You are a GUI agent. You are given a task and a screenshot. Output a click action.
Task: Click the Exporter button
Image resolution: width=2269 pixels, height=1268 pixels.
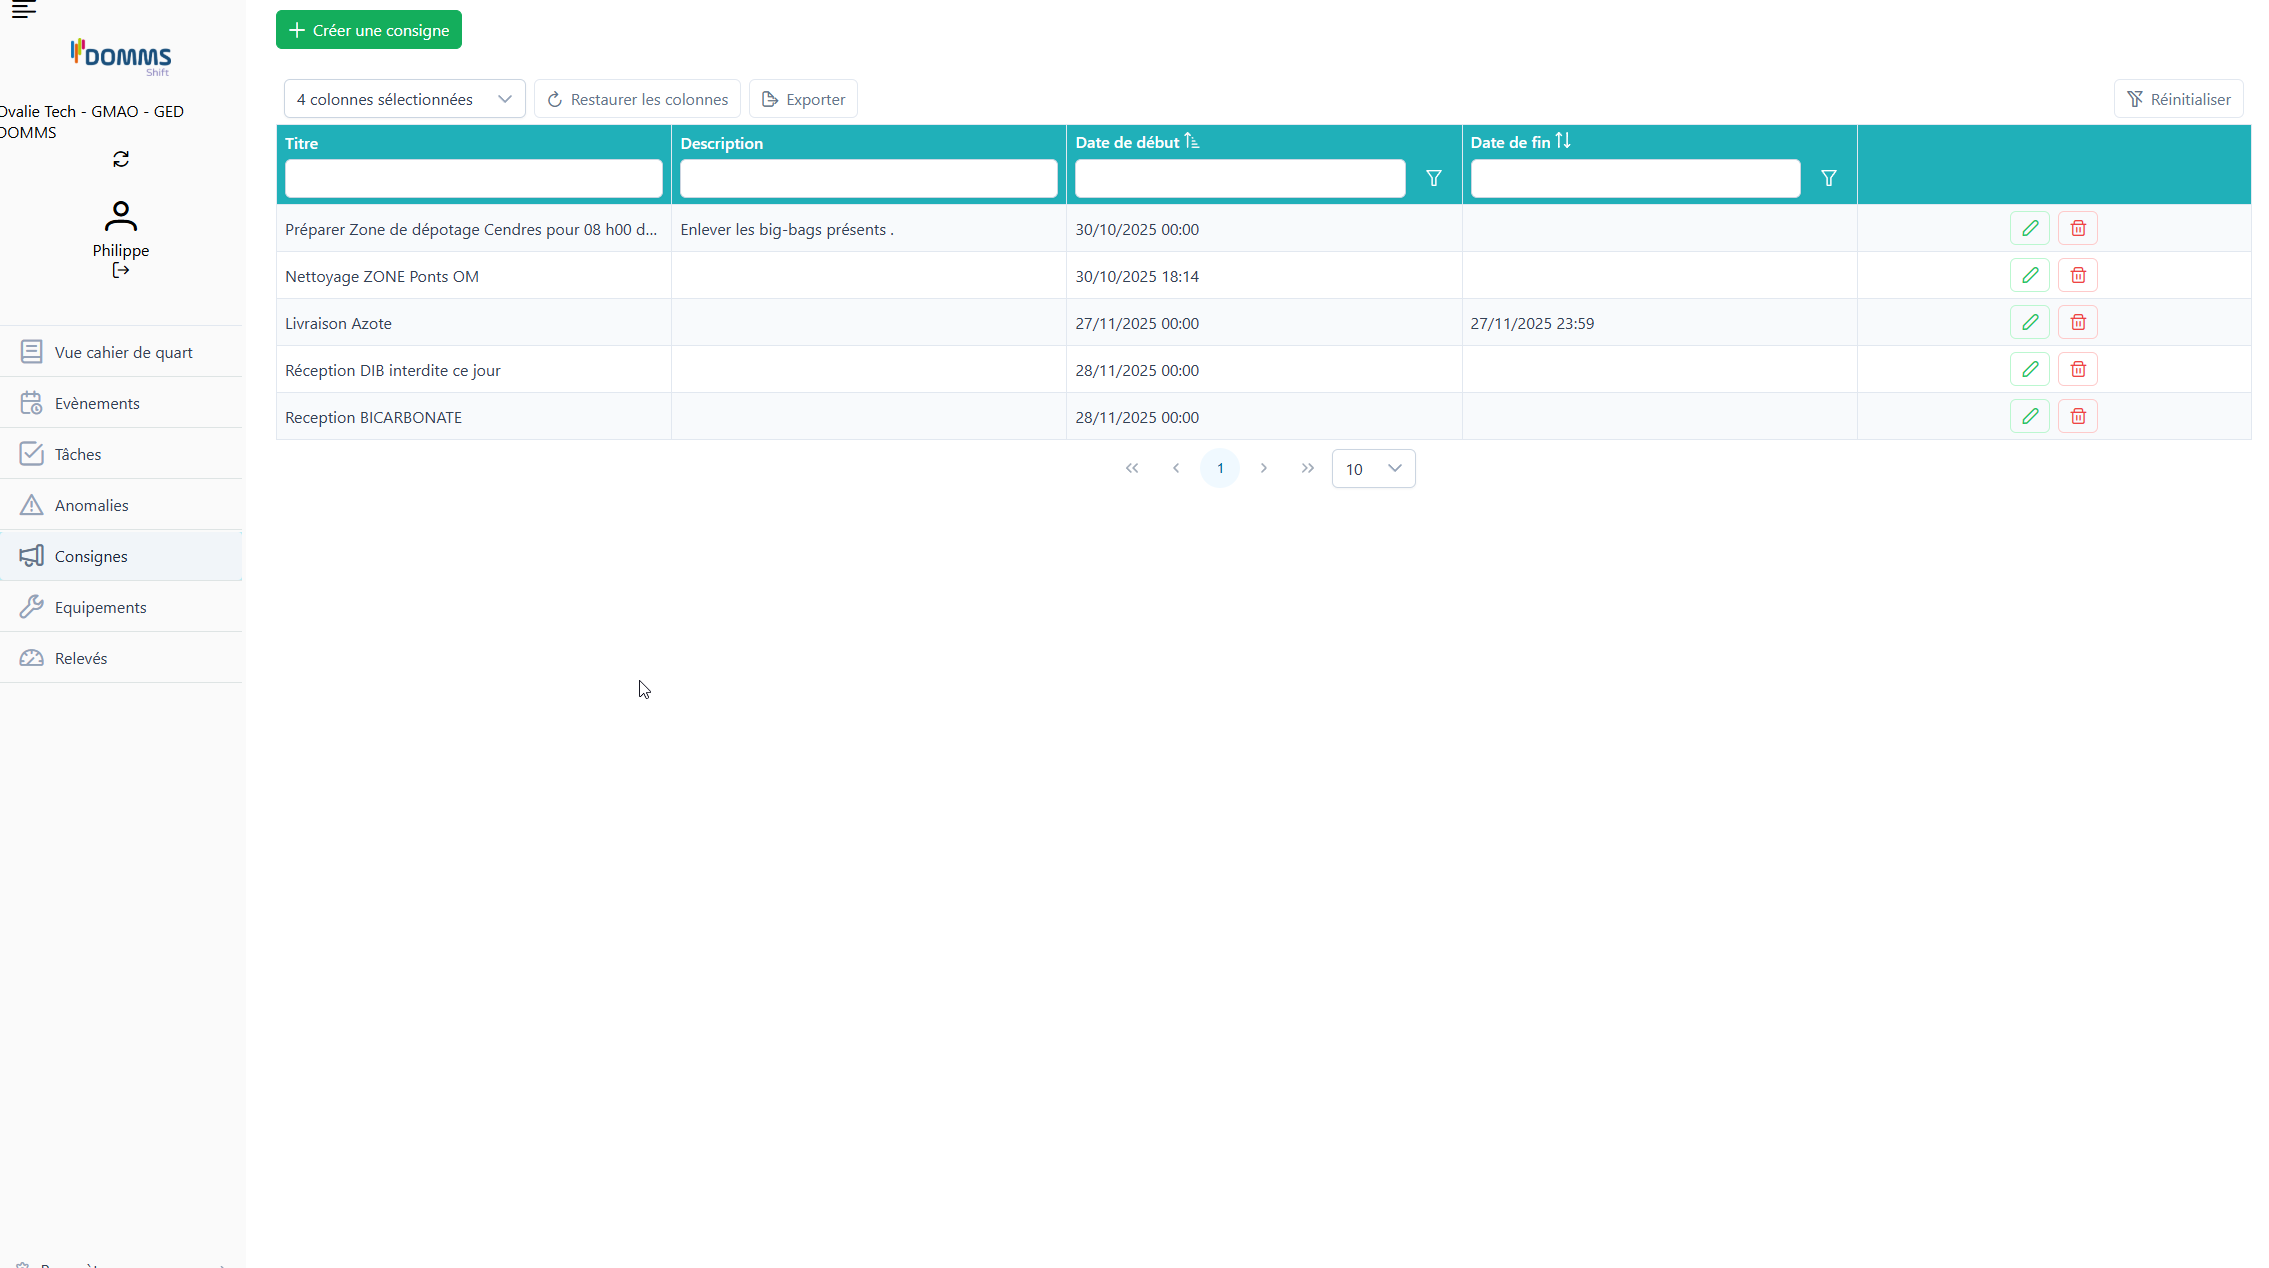tap(803, 99)
